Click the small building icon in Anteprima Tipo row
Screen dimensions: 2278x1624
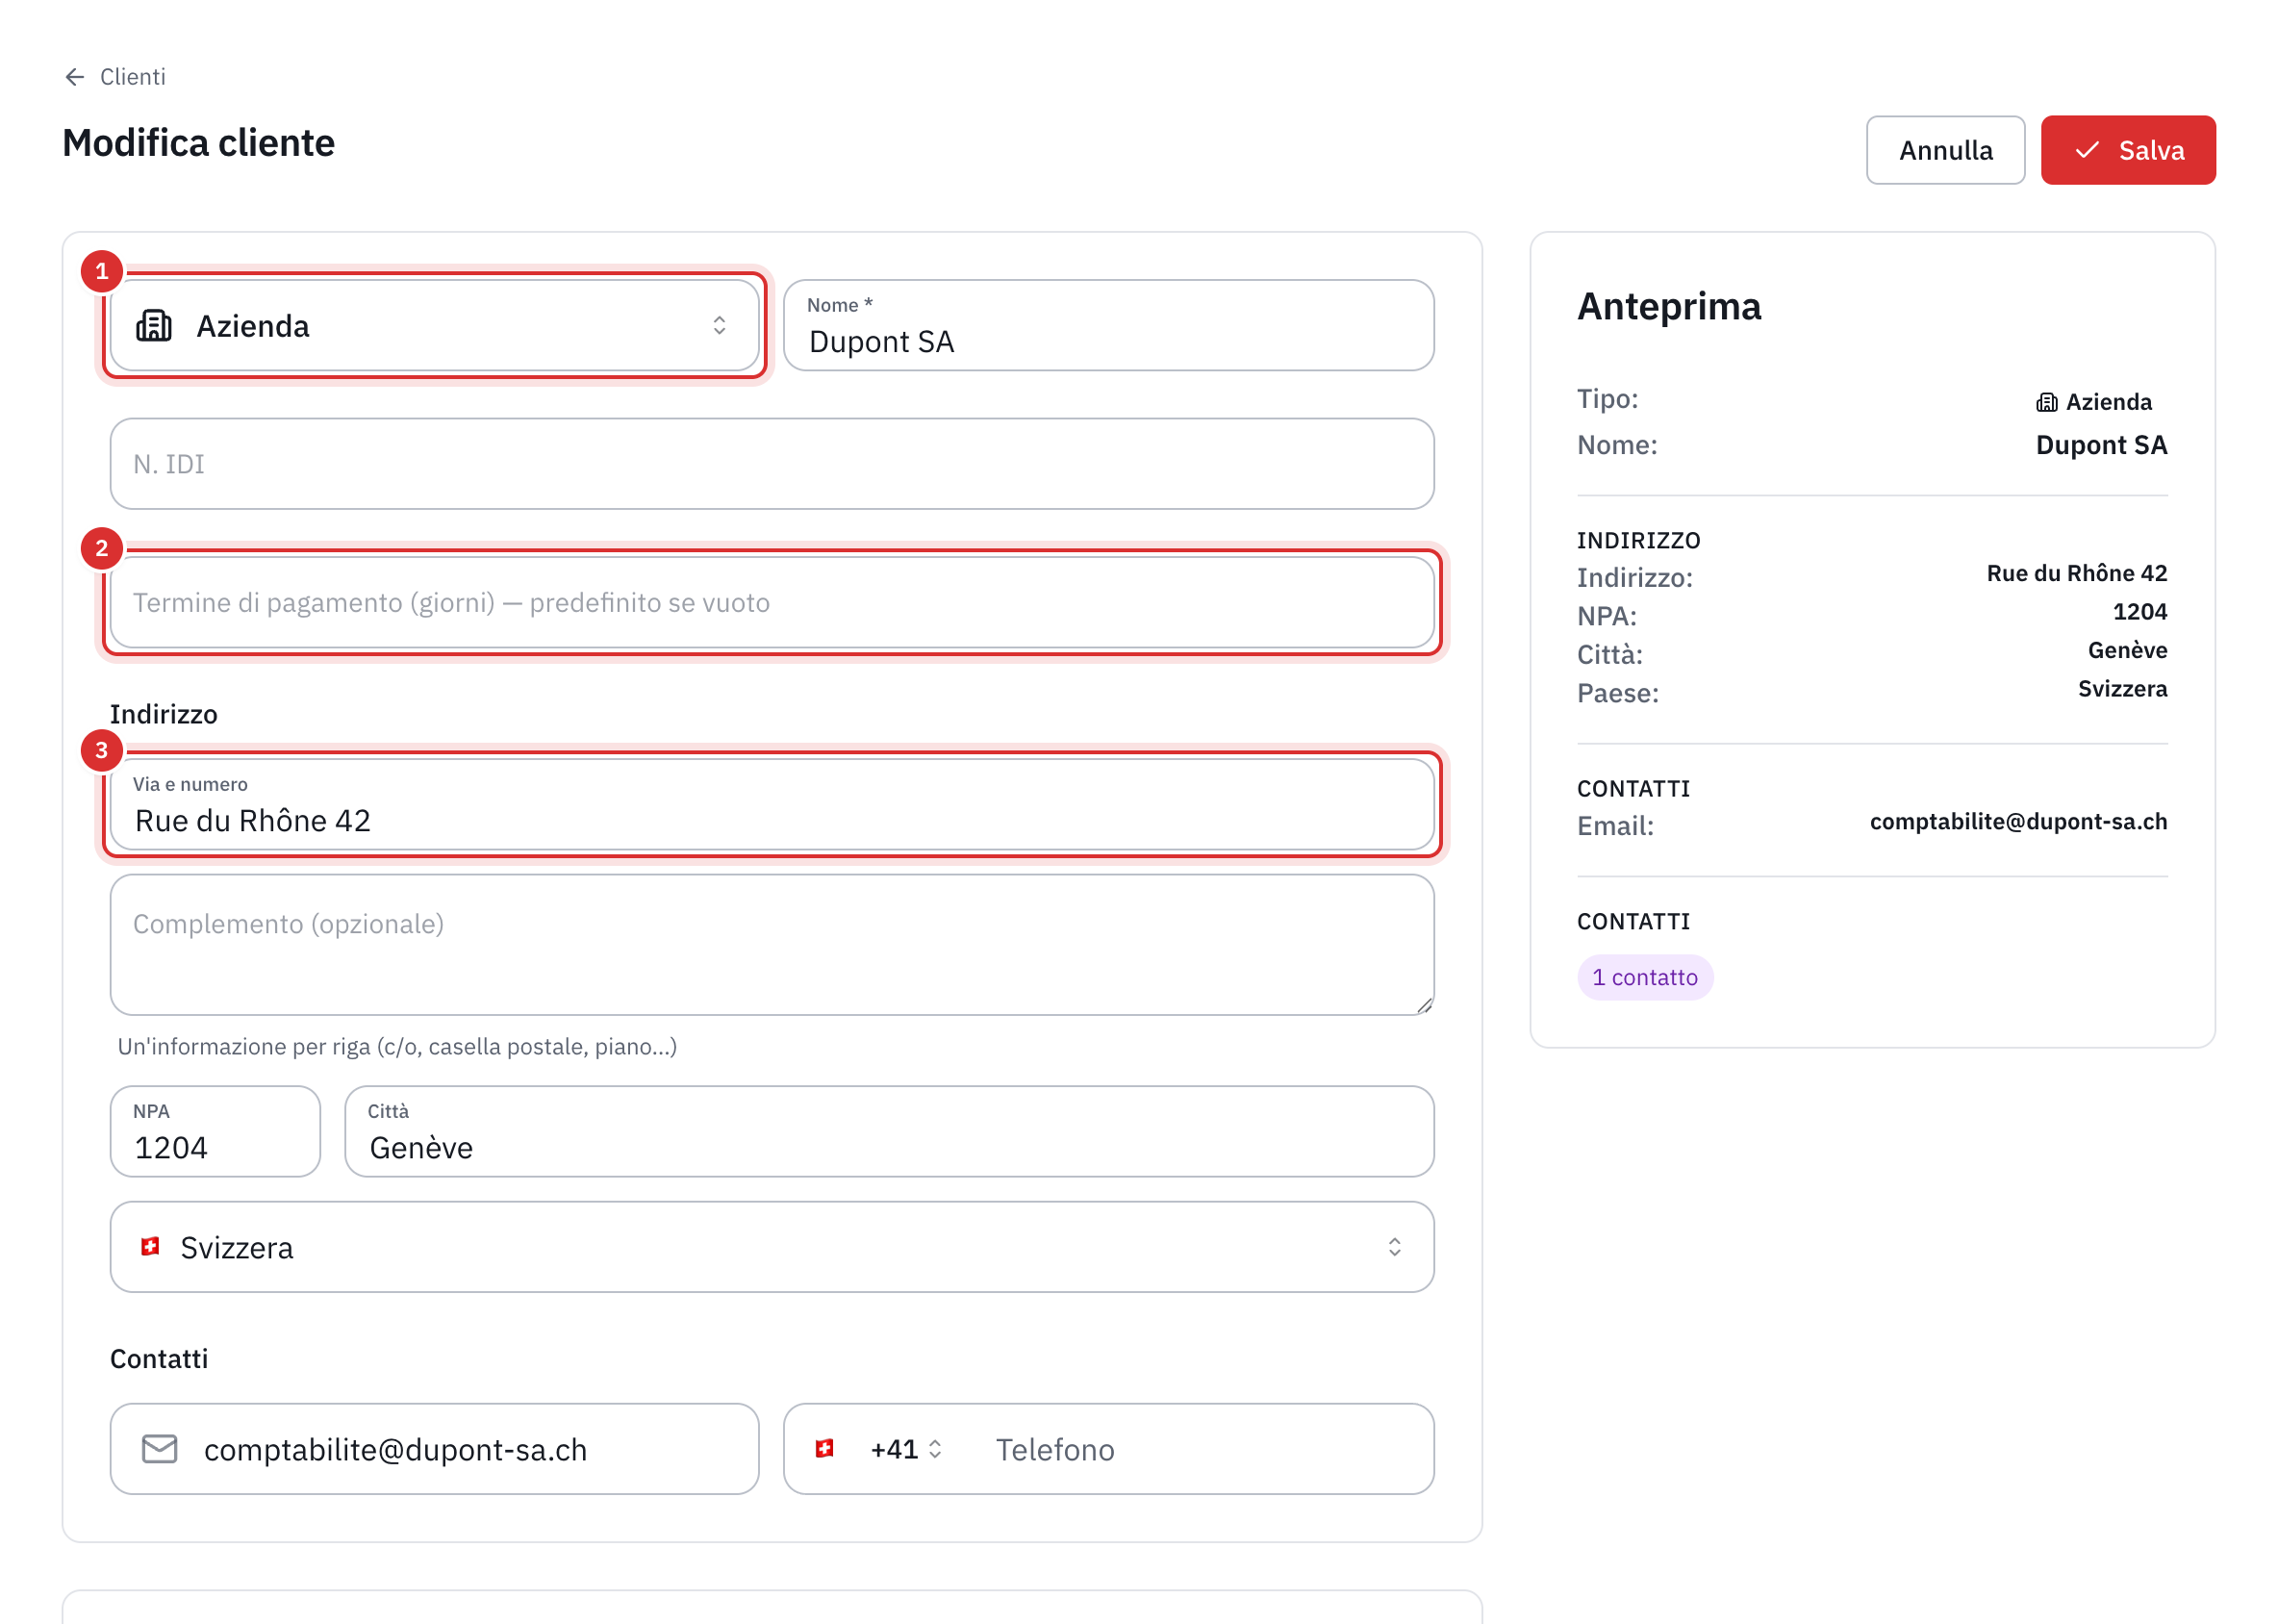point(2046,402)
